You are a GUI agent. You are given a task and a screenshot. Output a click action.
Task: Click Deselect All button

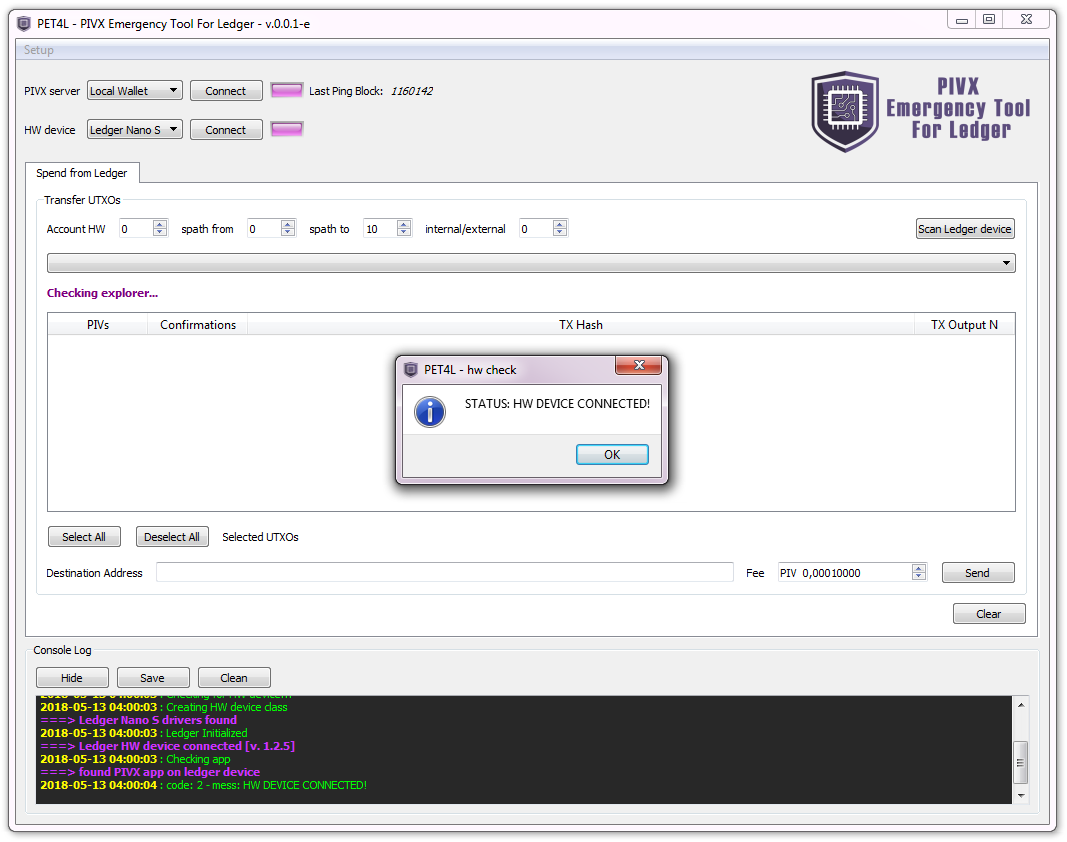coord(171,536)
